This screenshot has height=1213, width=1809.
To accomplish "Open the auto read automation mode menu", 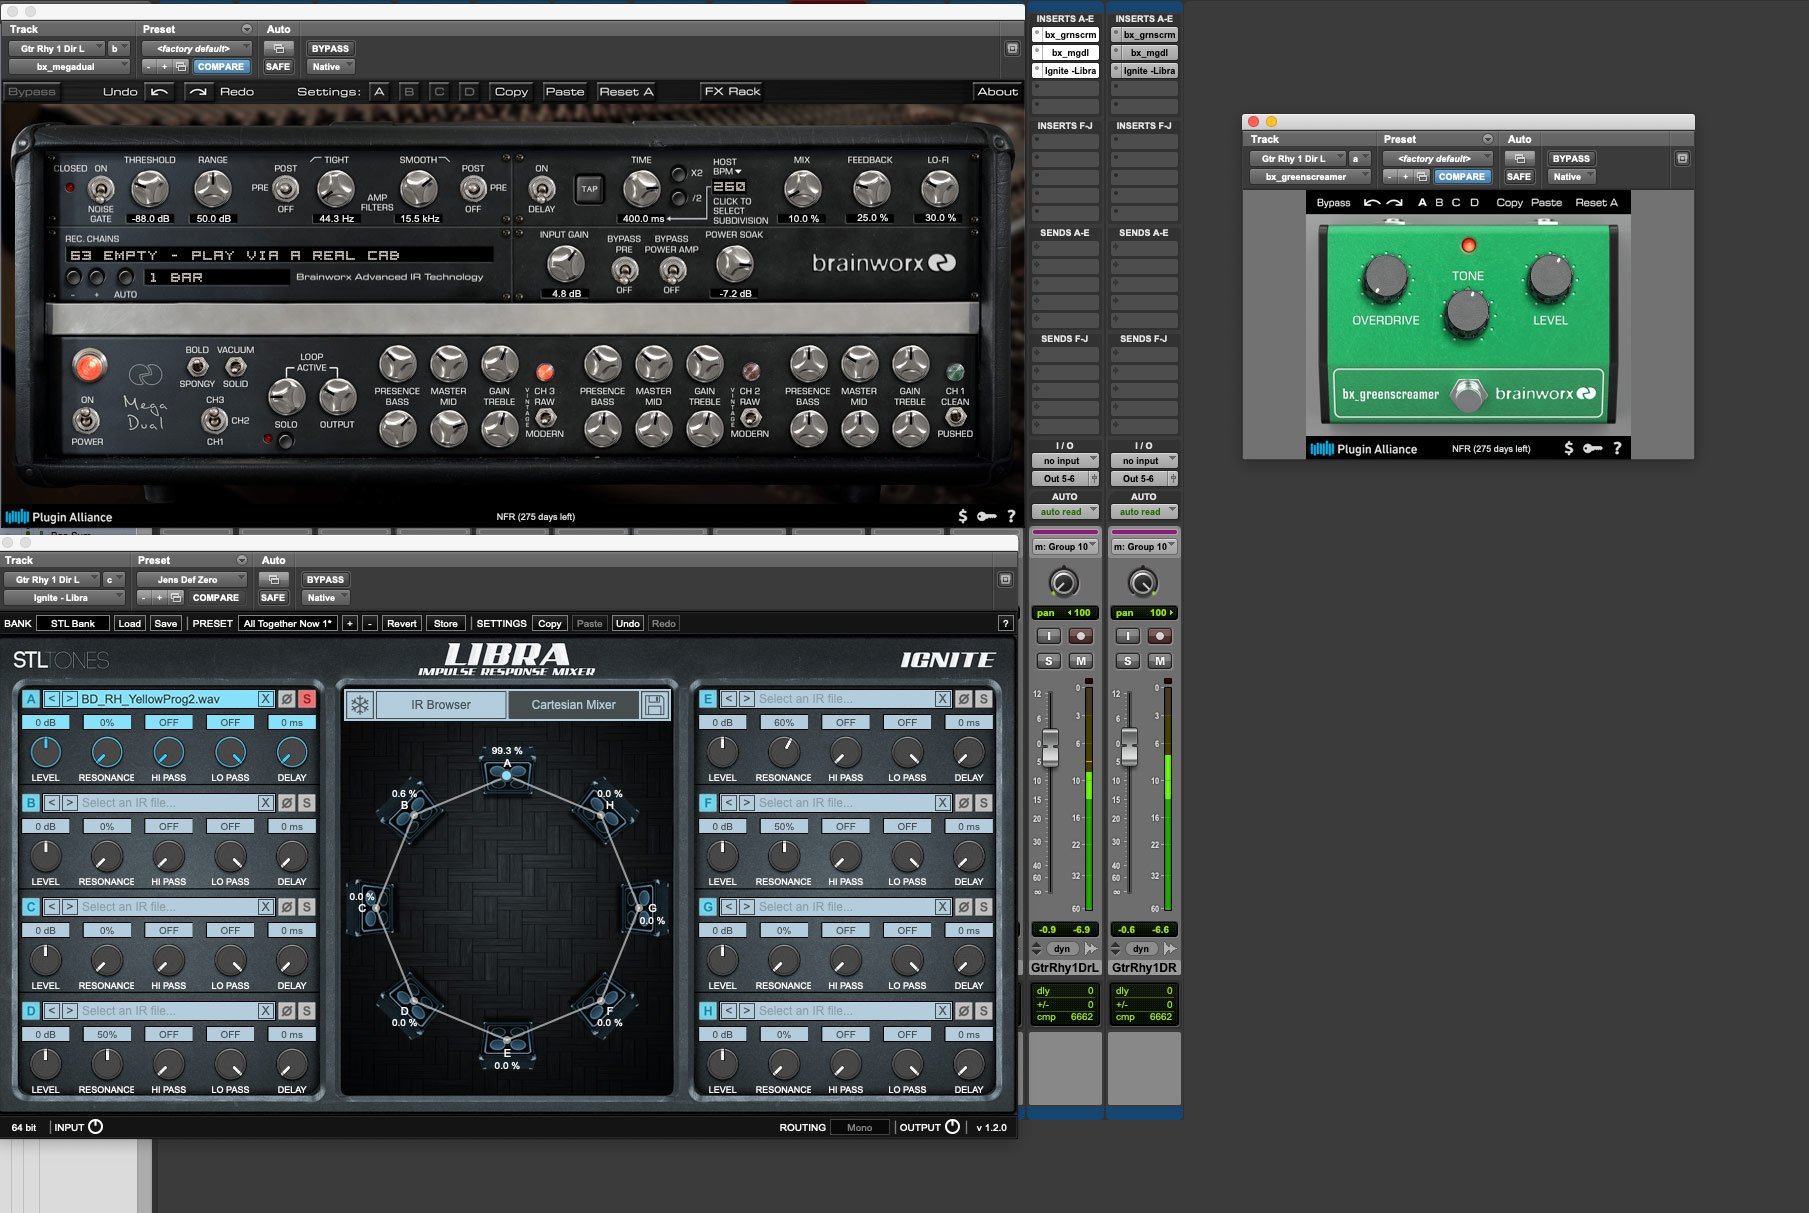I will [1064, 512].
